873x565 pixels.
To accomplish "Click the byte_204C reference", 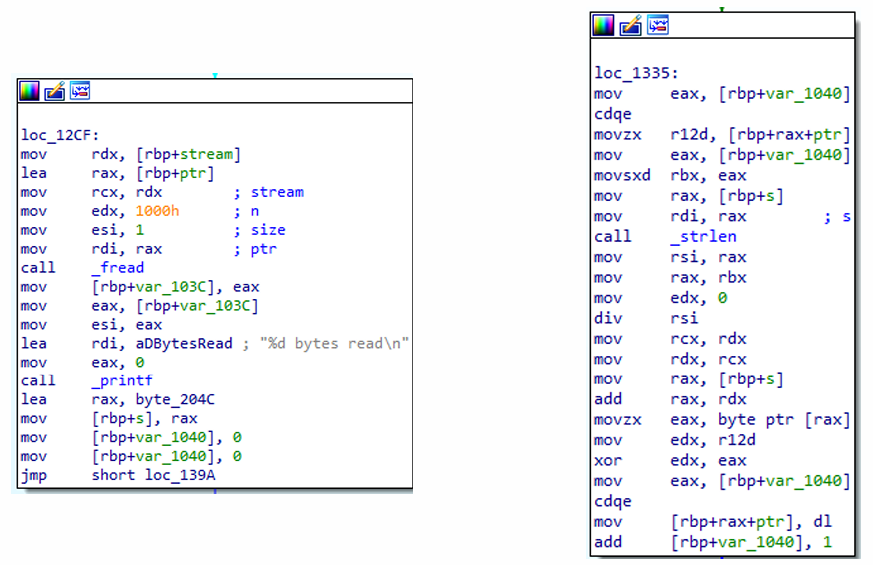I will (175, 400).
